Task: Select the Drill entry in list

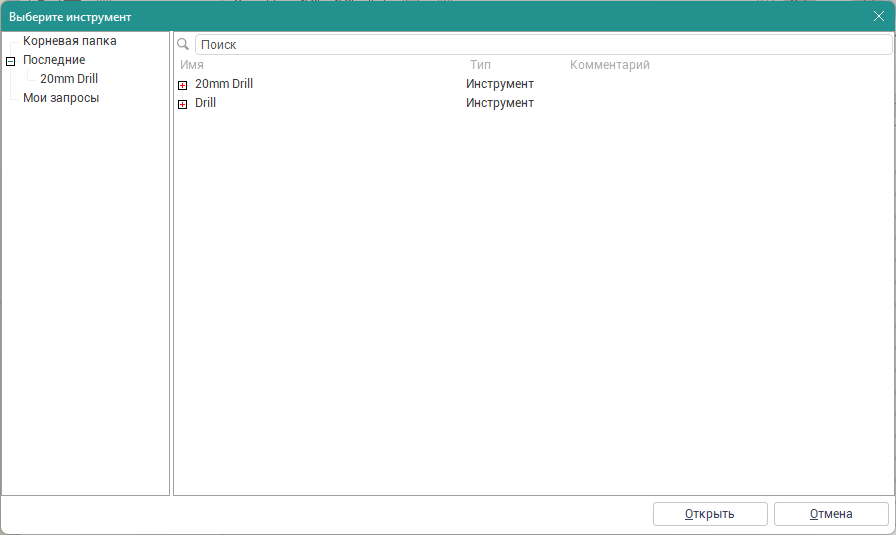Action: [205, 103]
